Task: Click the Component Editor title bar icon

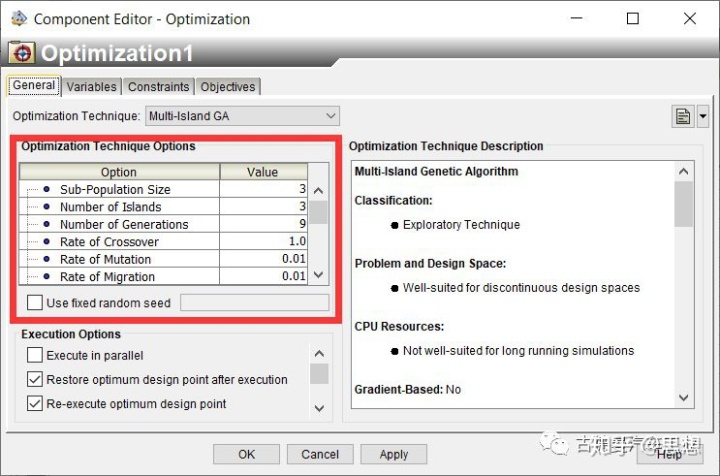Action: [x=17, y=19]
